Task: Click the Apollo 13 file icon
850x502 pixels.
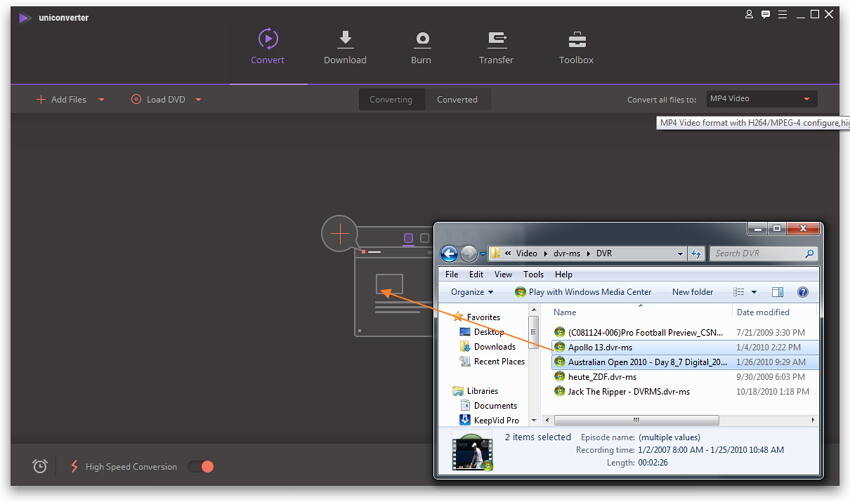Action: coord(560,347)
